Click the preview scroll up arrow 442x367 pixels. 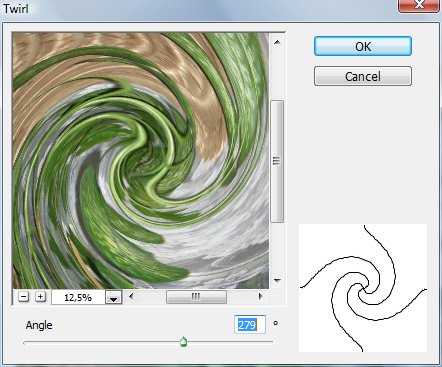(277, 42)
